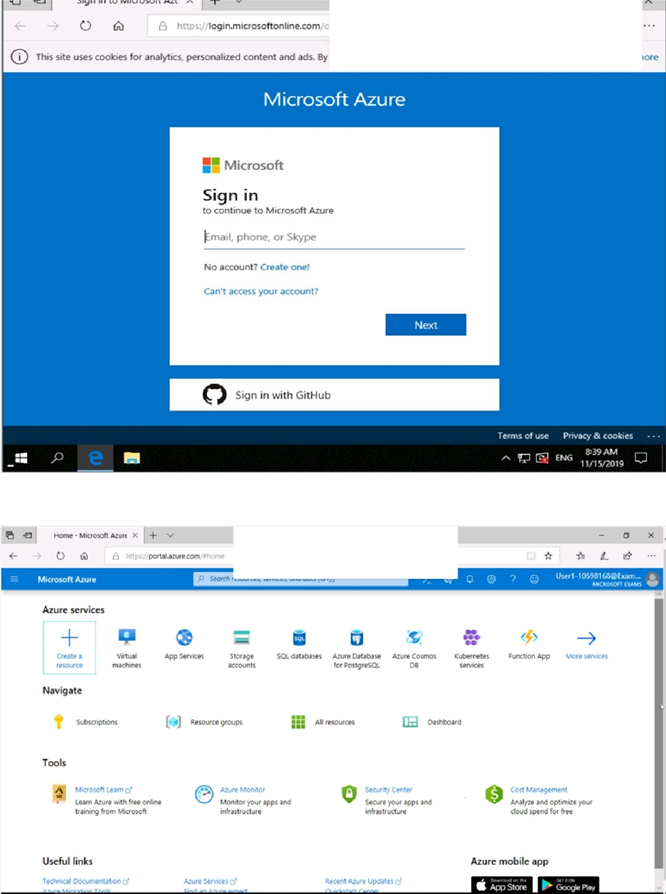This screenshot has width=666, height=894.
Task: Open Action Center notification icon
Action: (x=641, y=458)
